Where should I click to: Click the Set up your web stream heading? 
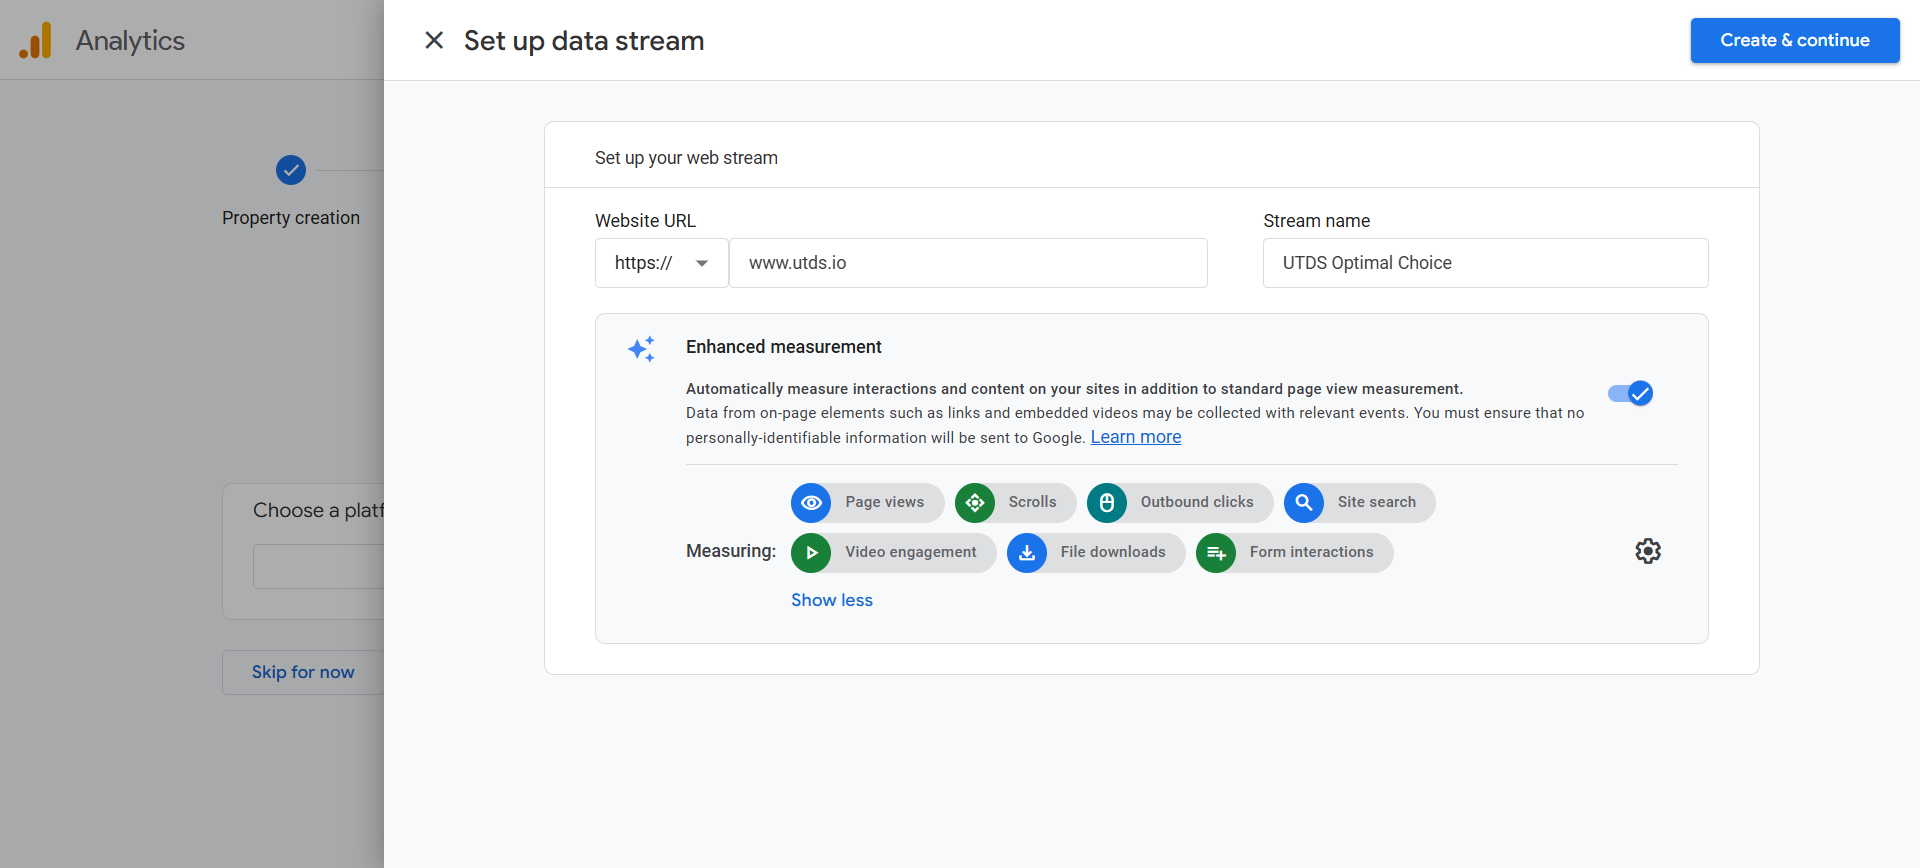pyautogui.click(x=686, y=158)
